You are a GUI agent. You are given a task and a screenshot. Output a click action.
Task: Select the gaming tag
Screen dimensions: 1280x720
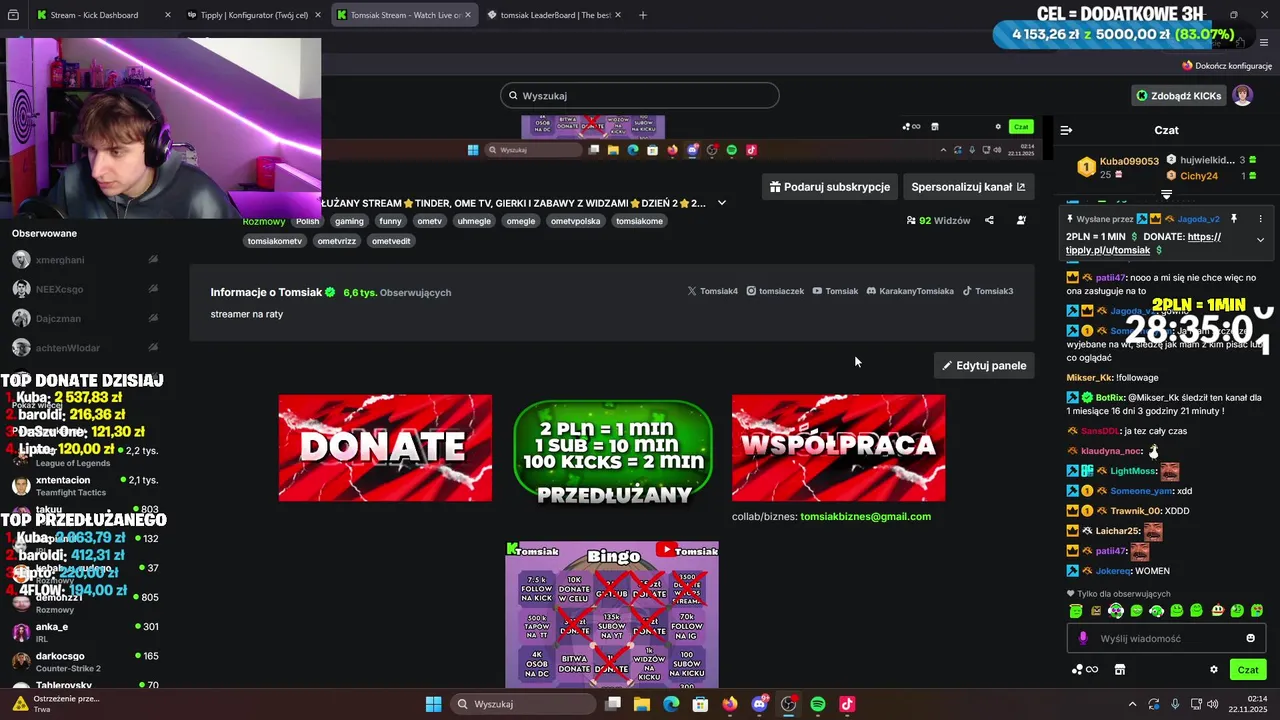349,221
